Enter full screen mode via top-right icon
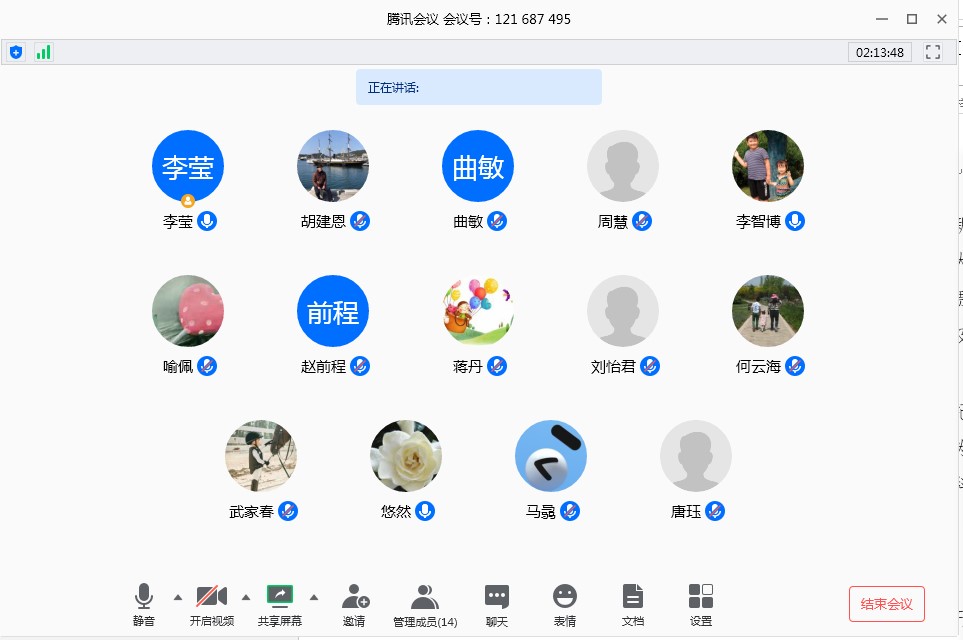 pos(932,52)
